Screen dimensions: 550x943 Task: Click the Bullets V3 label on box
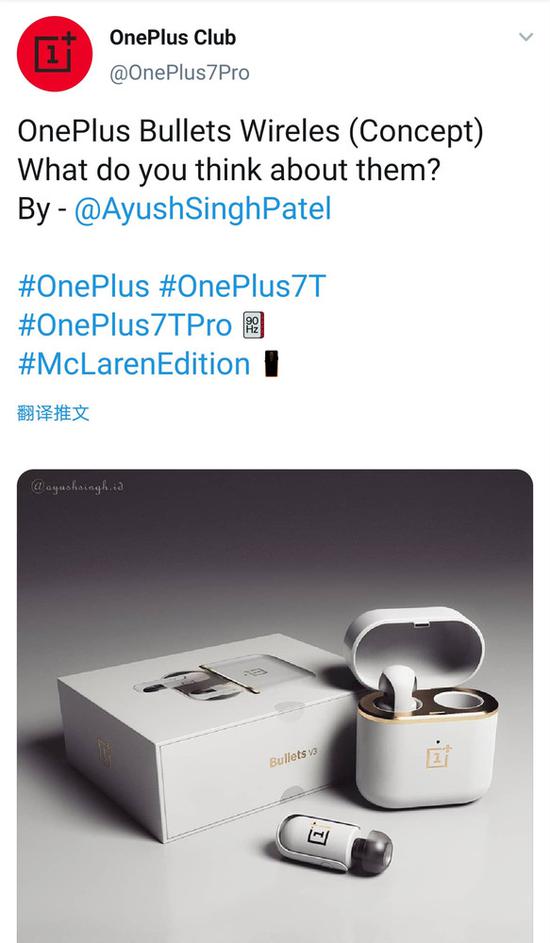[293, 757]
